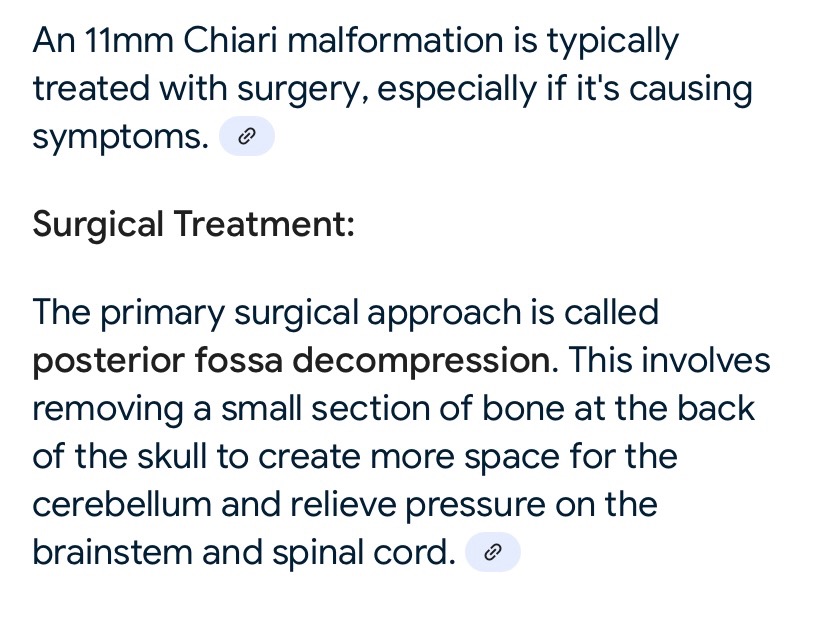The width and height of the screenshot is (828, 621).
Task: Click the phrase "brainstem and spinal cord."
Action: pyautogui.click(x=243, y=553)
